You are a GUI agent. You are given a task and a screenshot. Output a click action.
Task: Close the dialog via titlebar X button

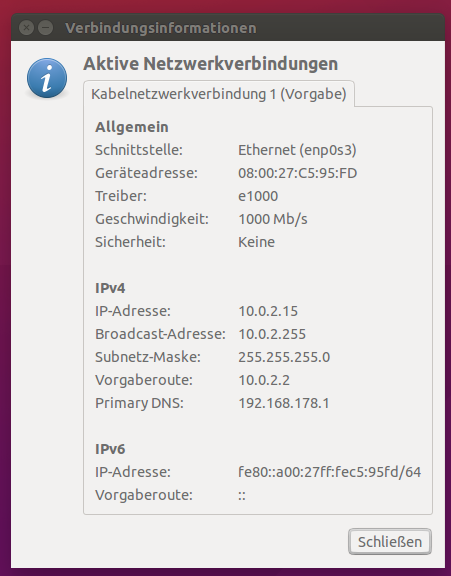tap(26, 28)
